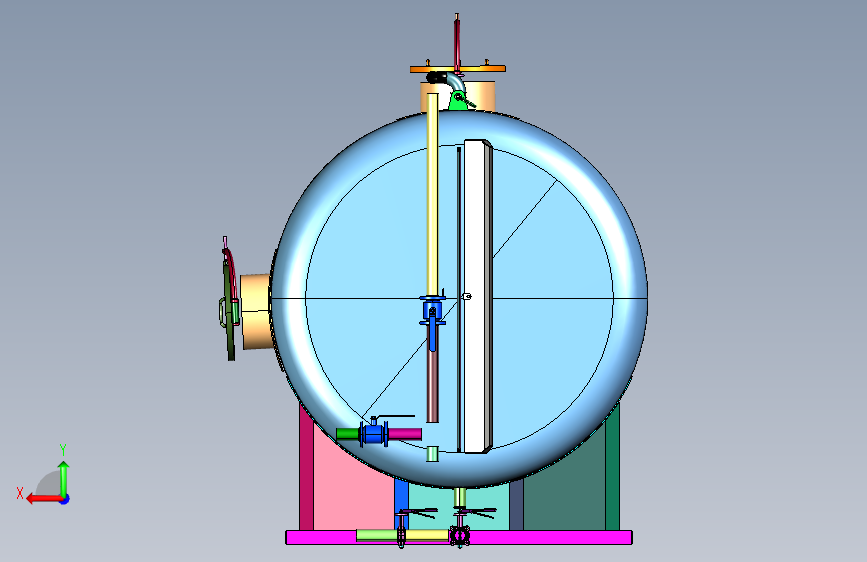Select the gray elbow pipe below the top flange
The height and width of the screenshot is (562, 867).
[x=455, y=83]
